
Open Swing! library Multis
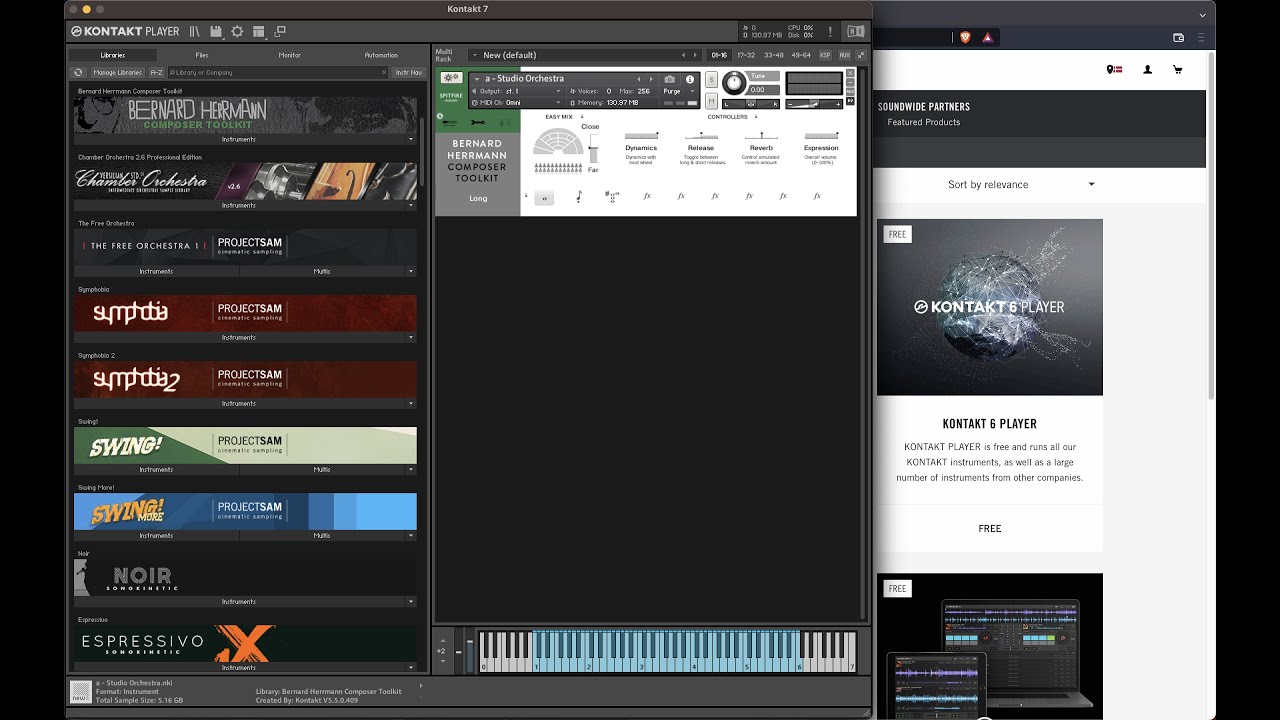[322, 469]
